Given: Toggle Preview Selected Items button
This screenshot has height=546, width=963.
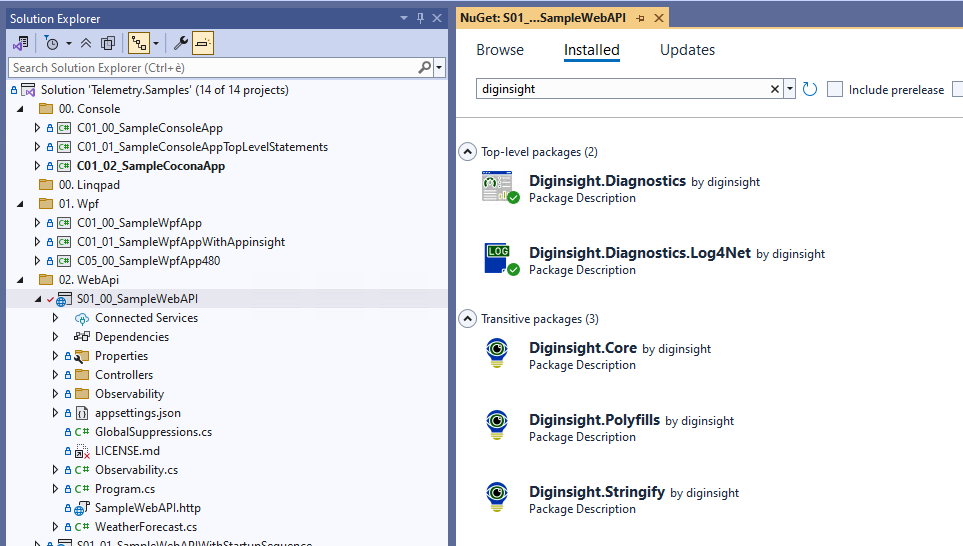Looking at the screenshot, I should click(203, 43).
